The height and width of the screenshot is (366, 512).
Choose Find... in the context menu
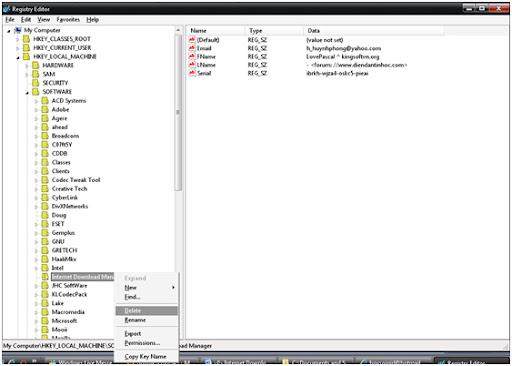coord(146,297)
